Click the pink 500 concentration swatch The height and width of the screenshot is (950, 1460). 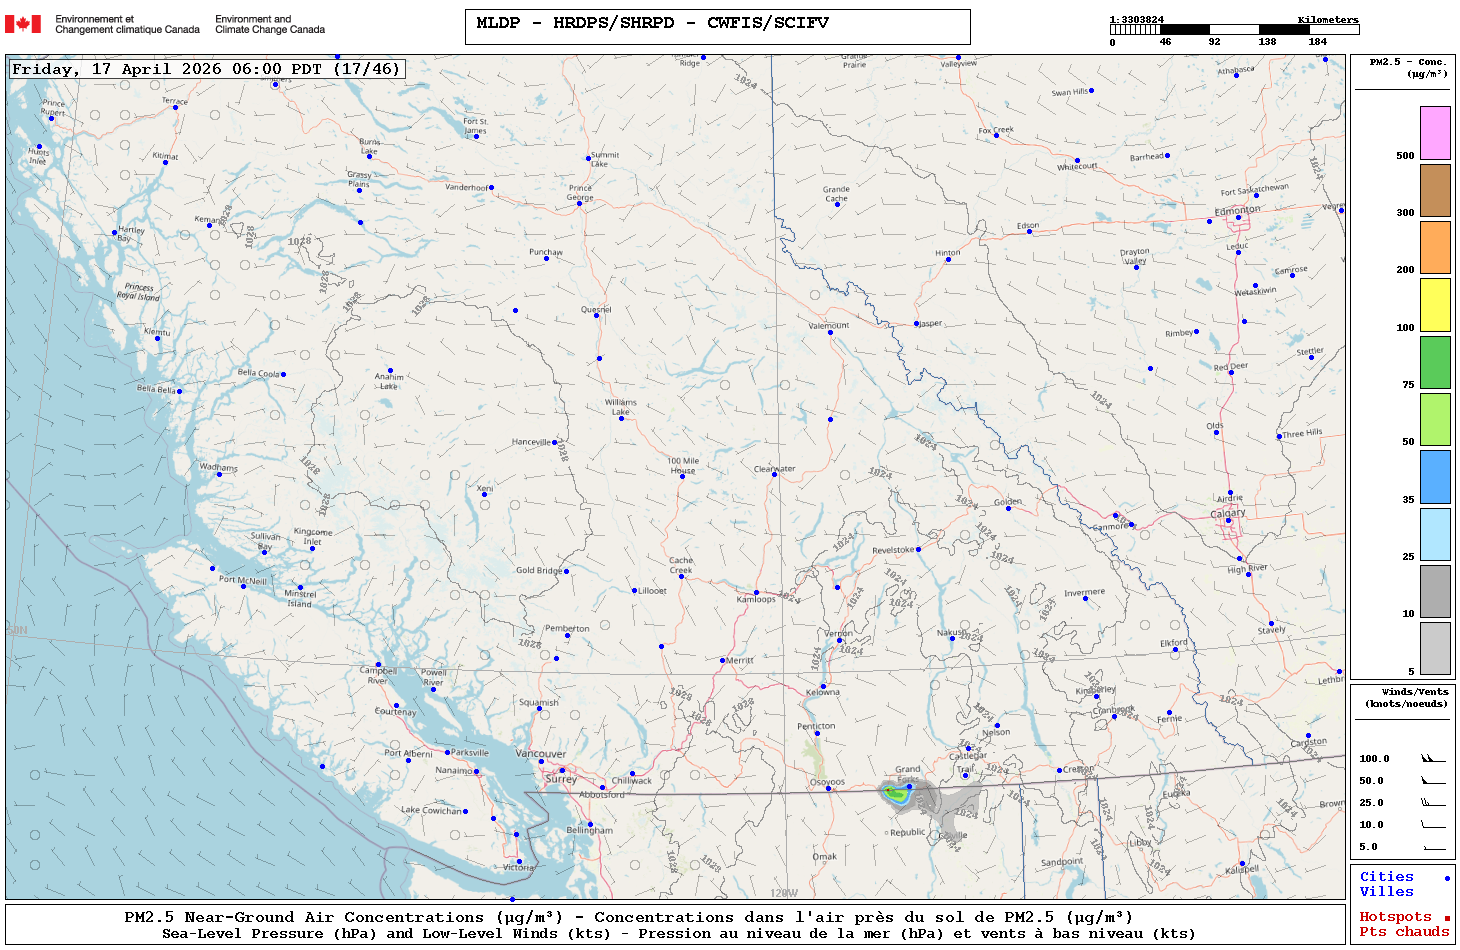1435,133
